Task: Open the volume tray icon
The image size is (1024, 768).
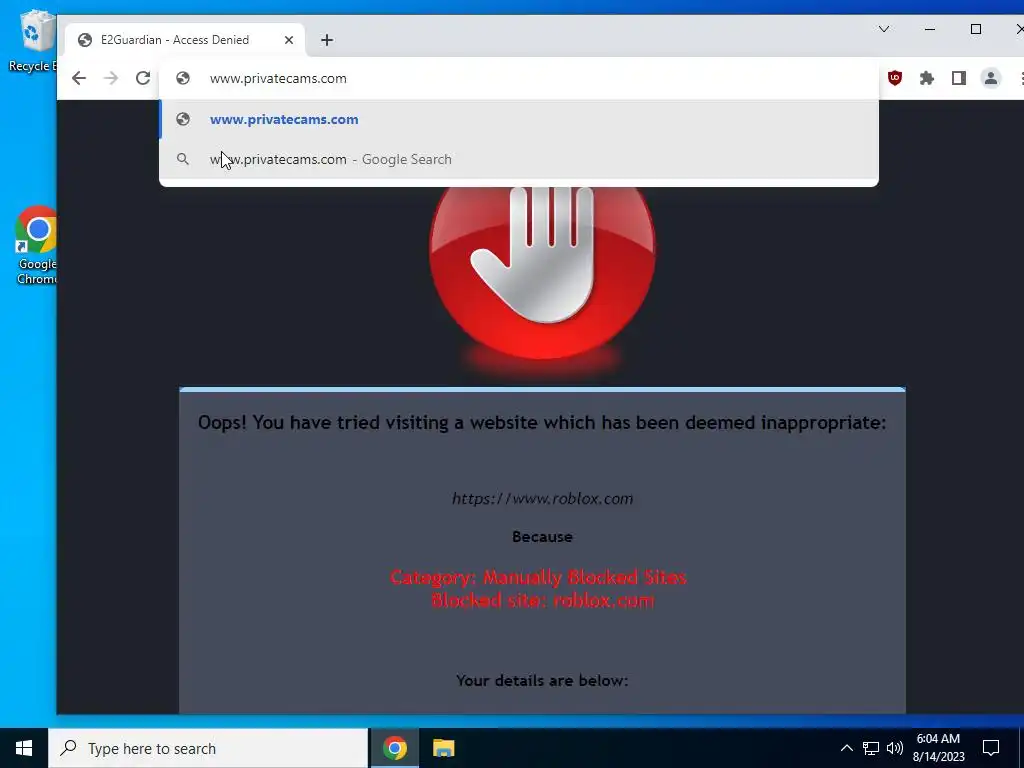Action: coord(895,748)
